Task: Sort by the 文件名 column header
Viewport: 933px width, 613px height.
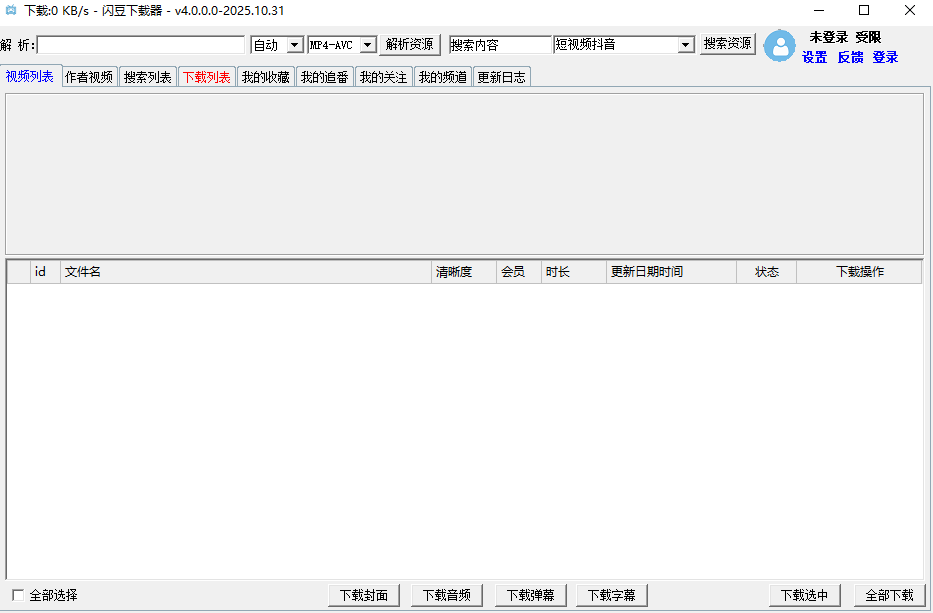Action: (x=245, y=272)
